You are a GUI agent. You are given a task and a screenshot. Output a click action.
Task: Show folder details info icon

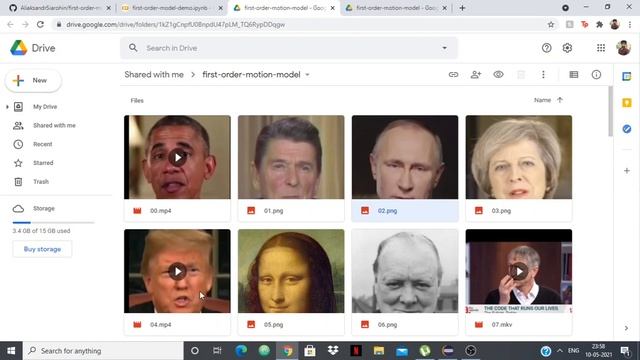pos(596,75)
